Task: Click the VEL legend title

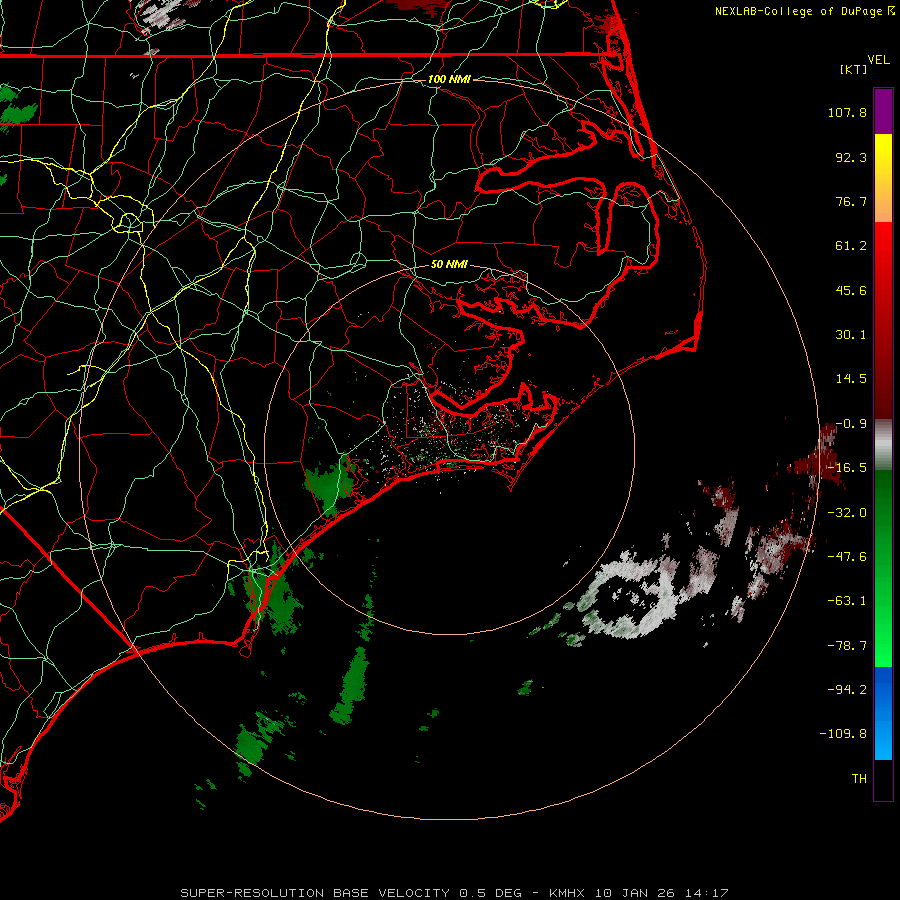Action: [879, 60]
